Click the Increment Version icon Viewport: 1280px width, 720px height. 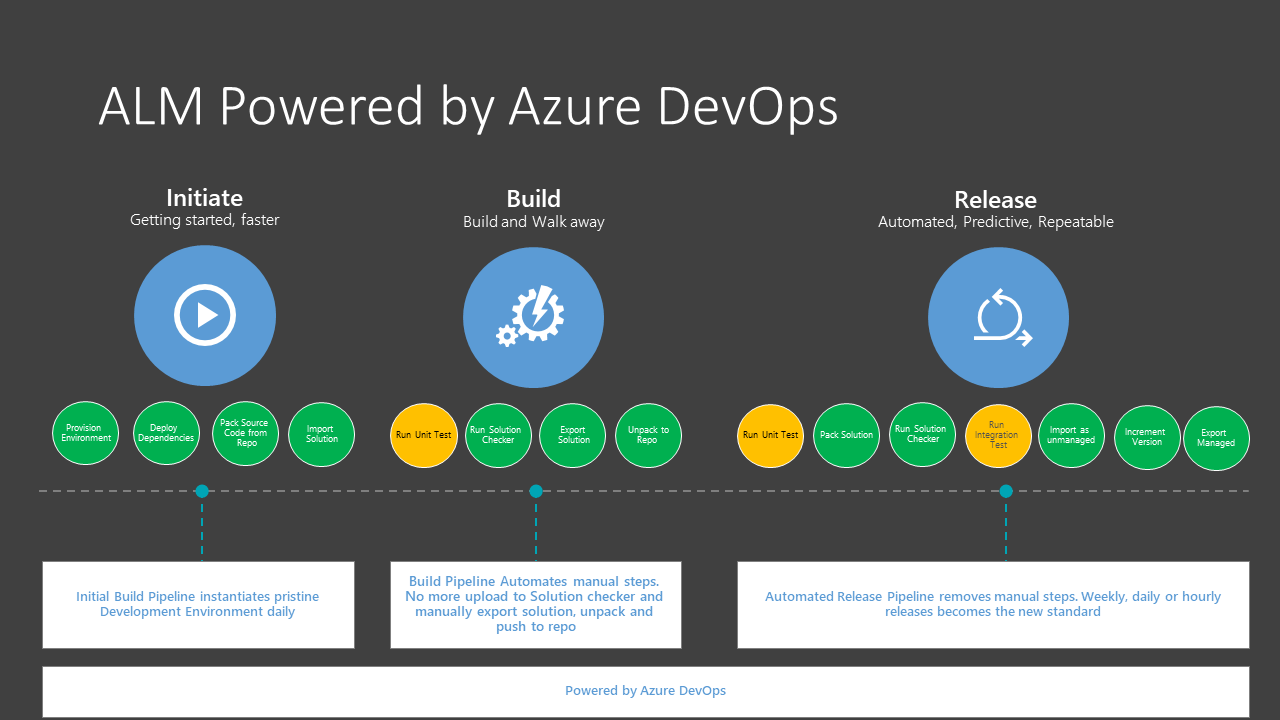point(1147,438)
